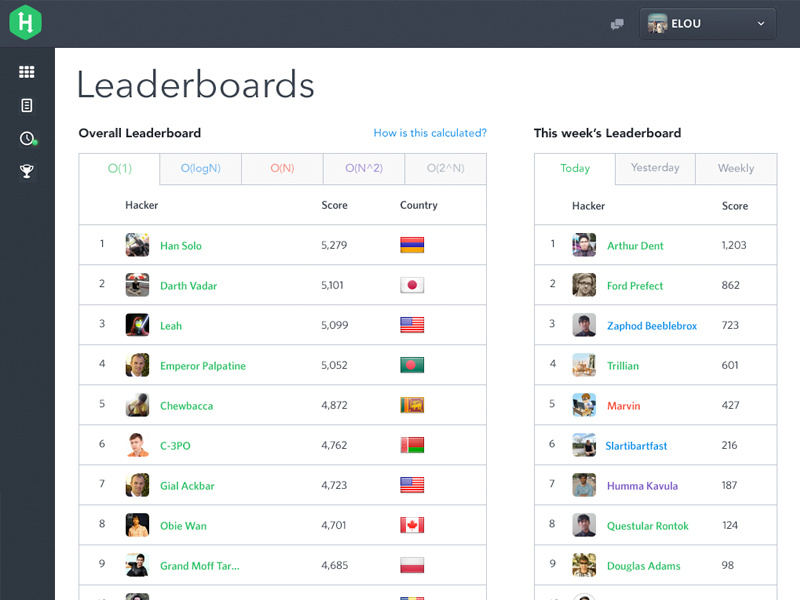
Task: Click Han Solo's score 5,279
Action: pos(334,245)
